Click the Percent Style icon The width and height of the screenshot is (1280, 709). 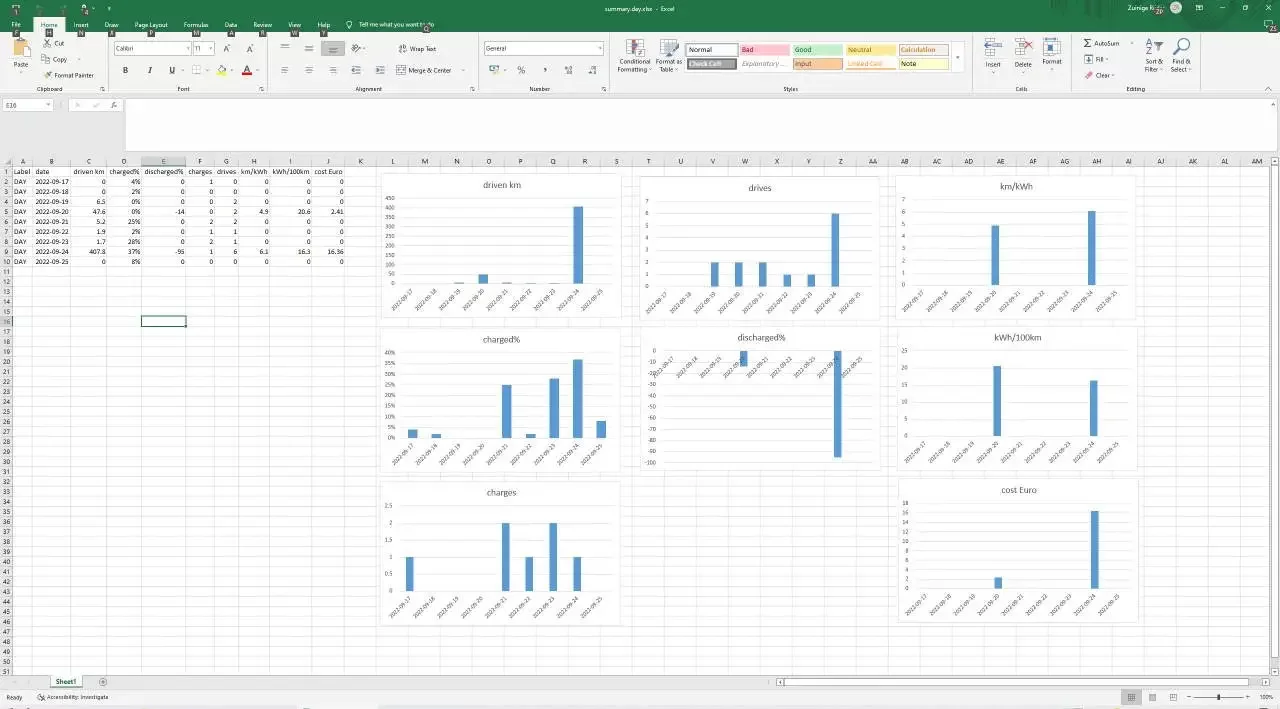click(521, 70)
